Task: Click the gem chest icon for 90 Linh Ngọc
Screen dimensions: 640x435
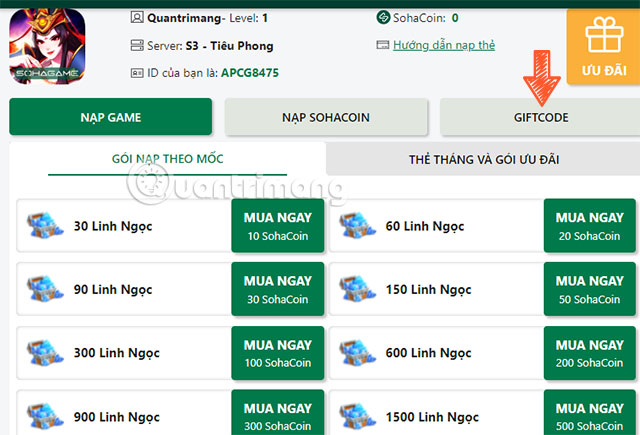Action: (45, 289)
